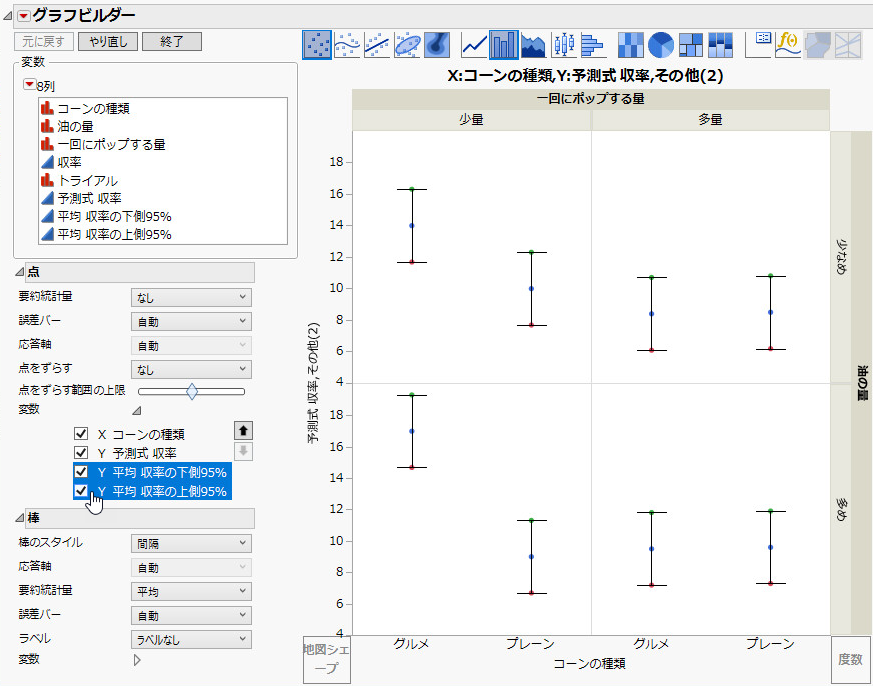The height and width of the screenshot is (686, 873).
Task: Open the ラベル dropdown
Action: 192,639
